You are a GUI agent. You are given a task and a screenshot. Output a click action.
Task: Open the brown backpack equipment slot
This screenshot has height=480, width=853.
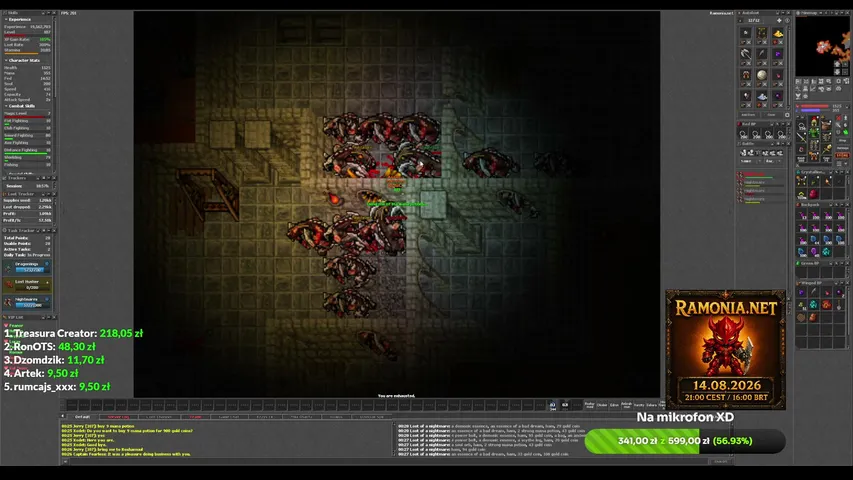tap(826, 125)
